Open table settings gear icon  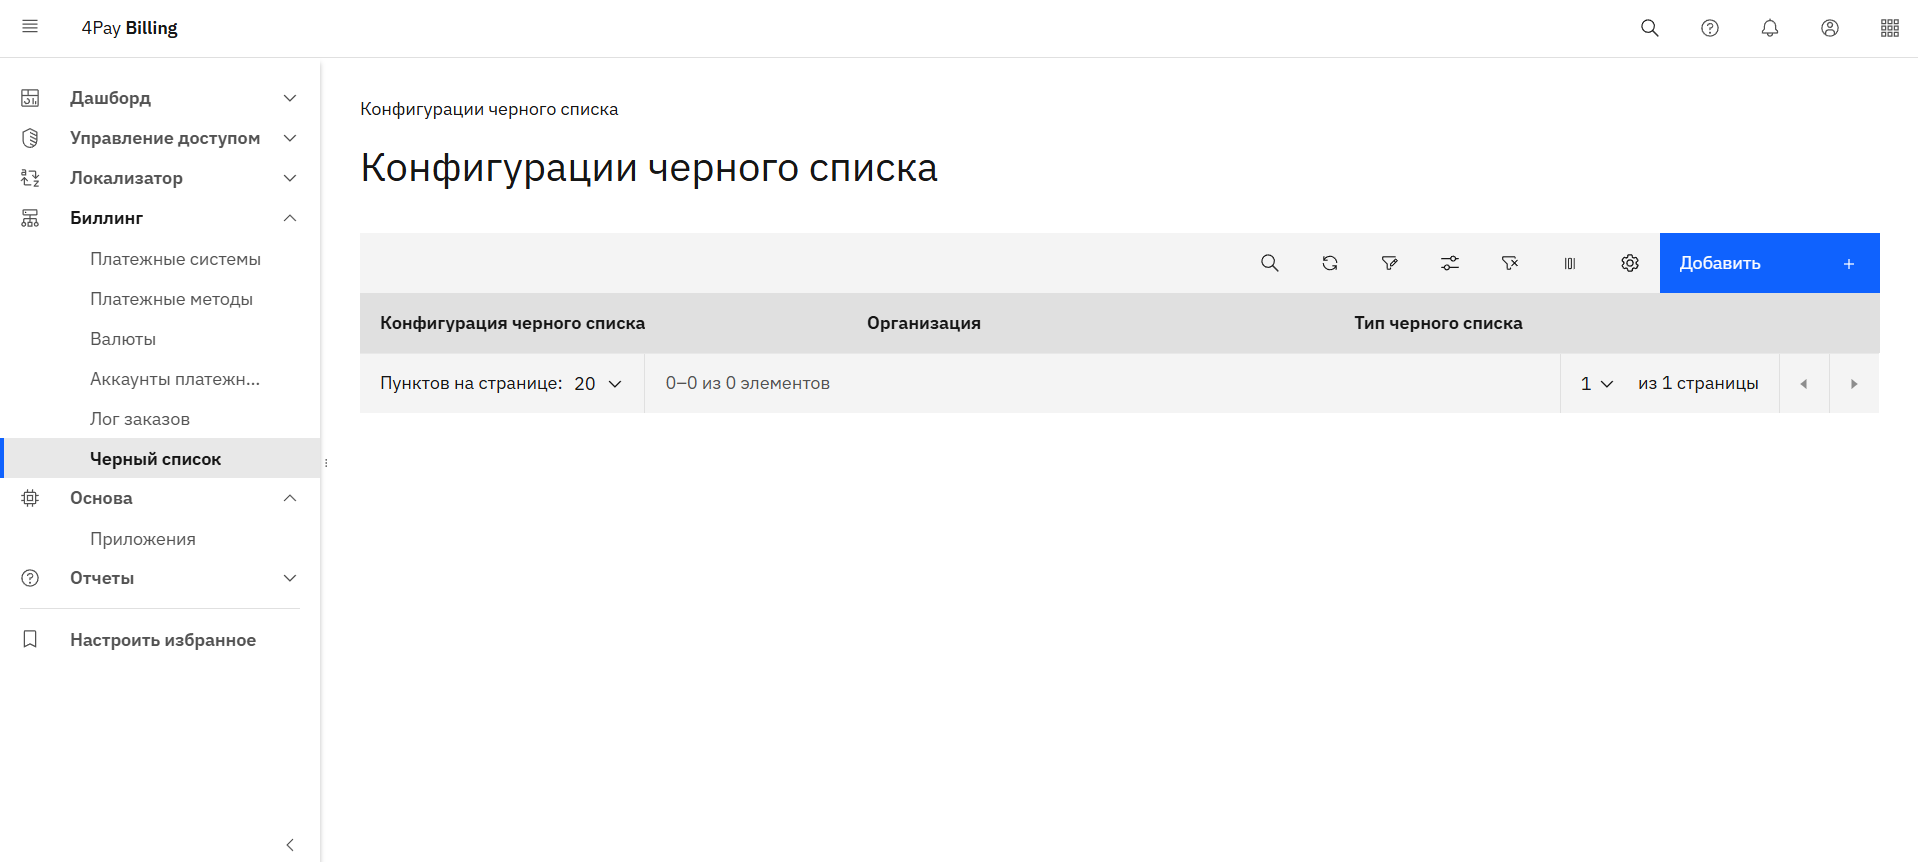1629,263
